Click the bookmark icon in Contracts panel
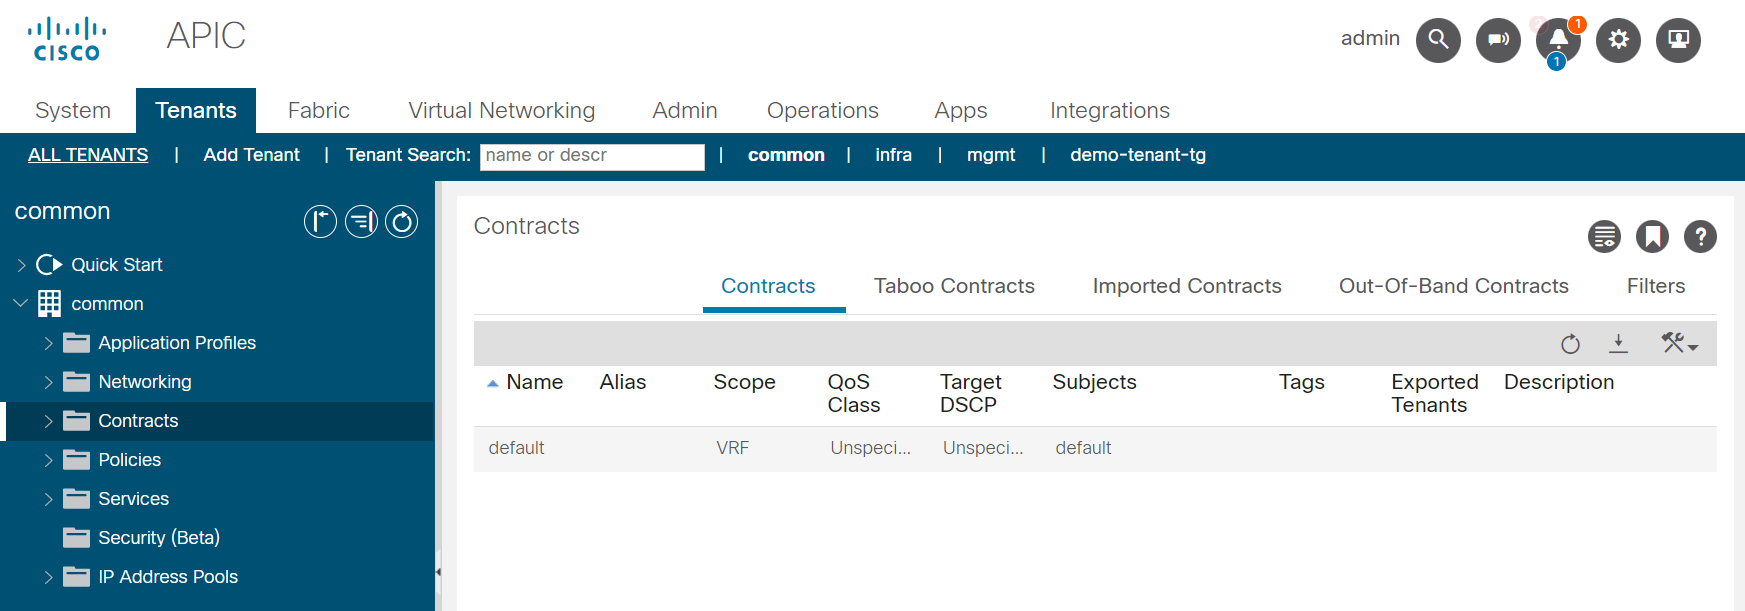The height and width of the screenshot is (611, 1745). 1652,237
